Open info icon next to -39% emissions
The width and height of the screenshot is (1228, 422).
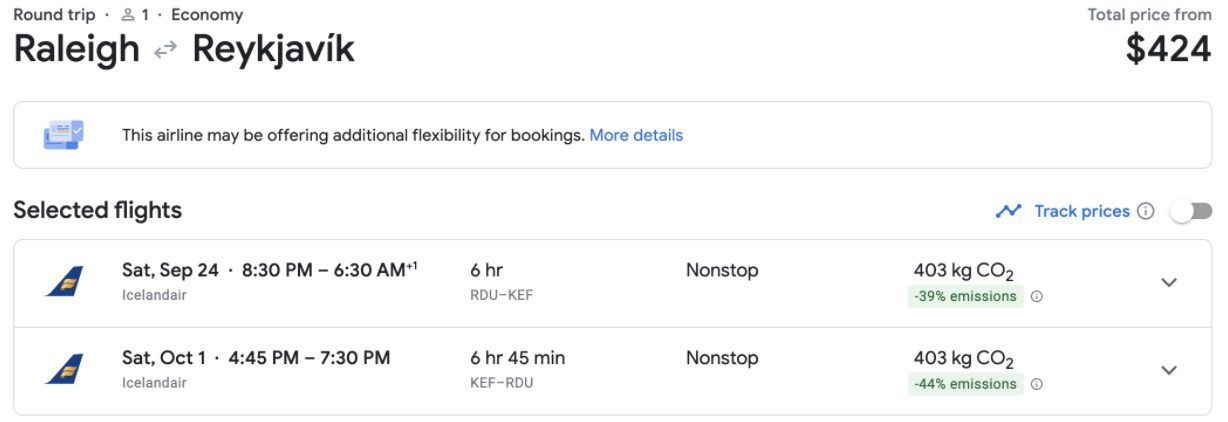click(1037, 297)
